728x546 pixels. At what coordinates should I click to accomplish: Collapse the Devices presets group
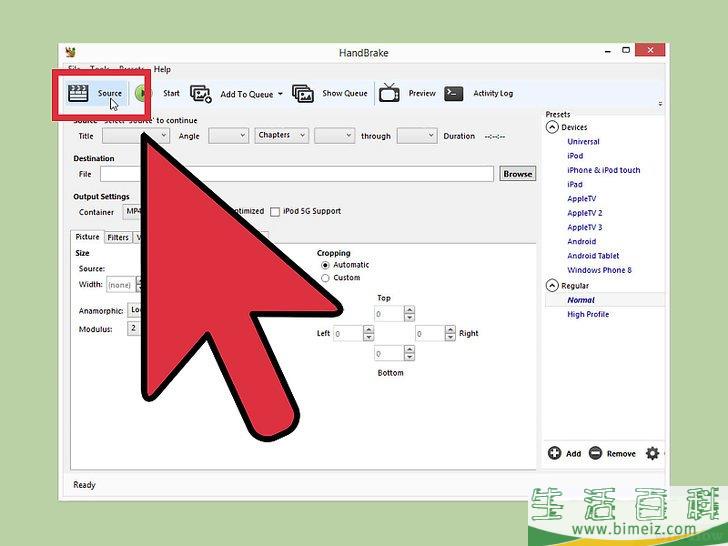tap(552, 127)
